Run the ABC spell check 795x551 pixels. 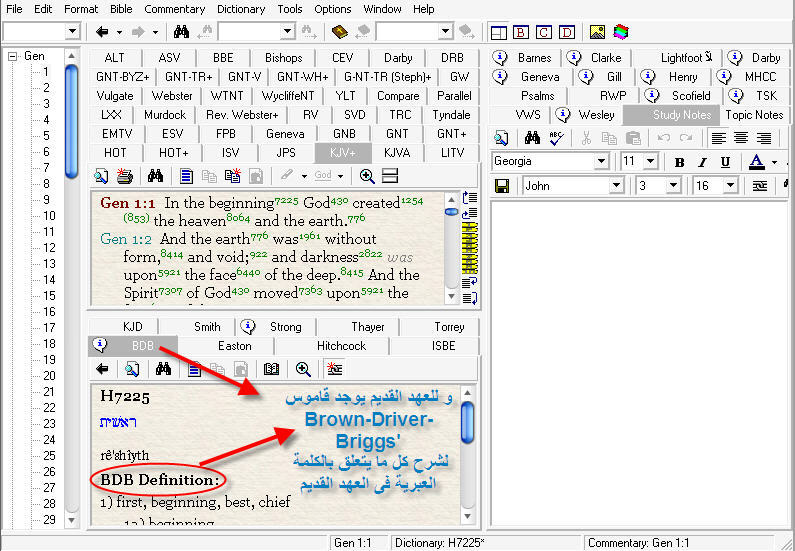coord(556,137)
